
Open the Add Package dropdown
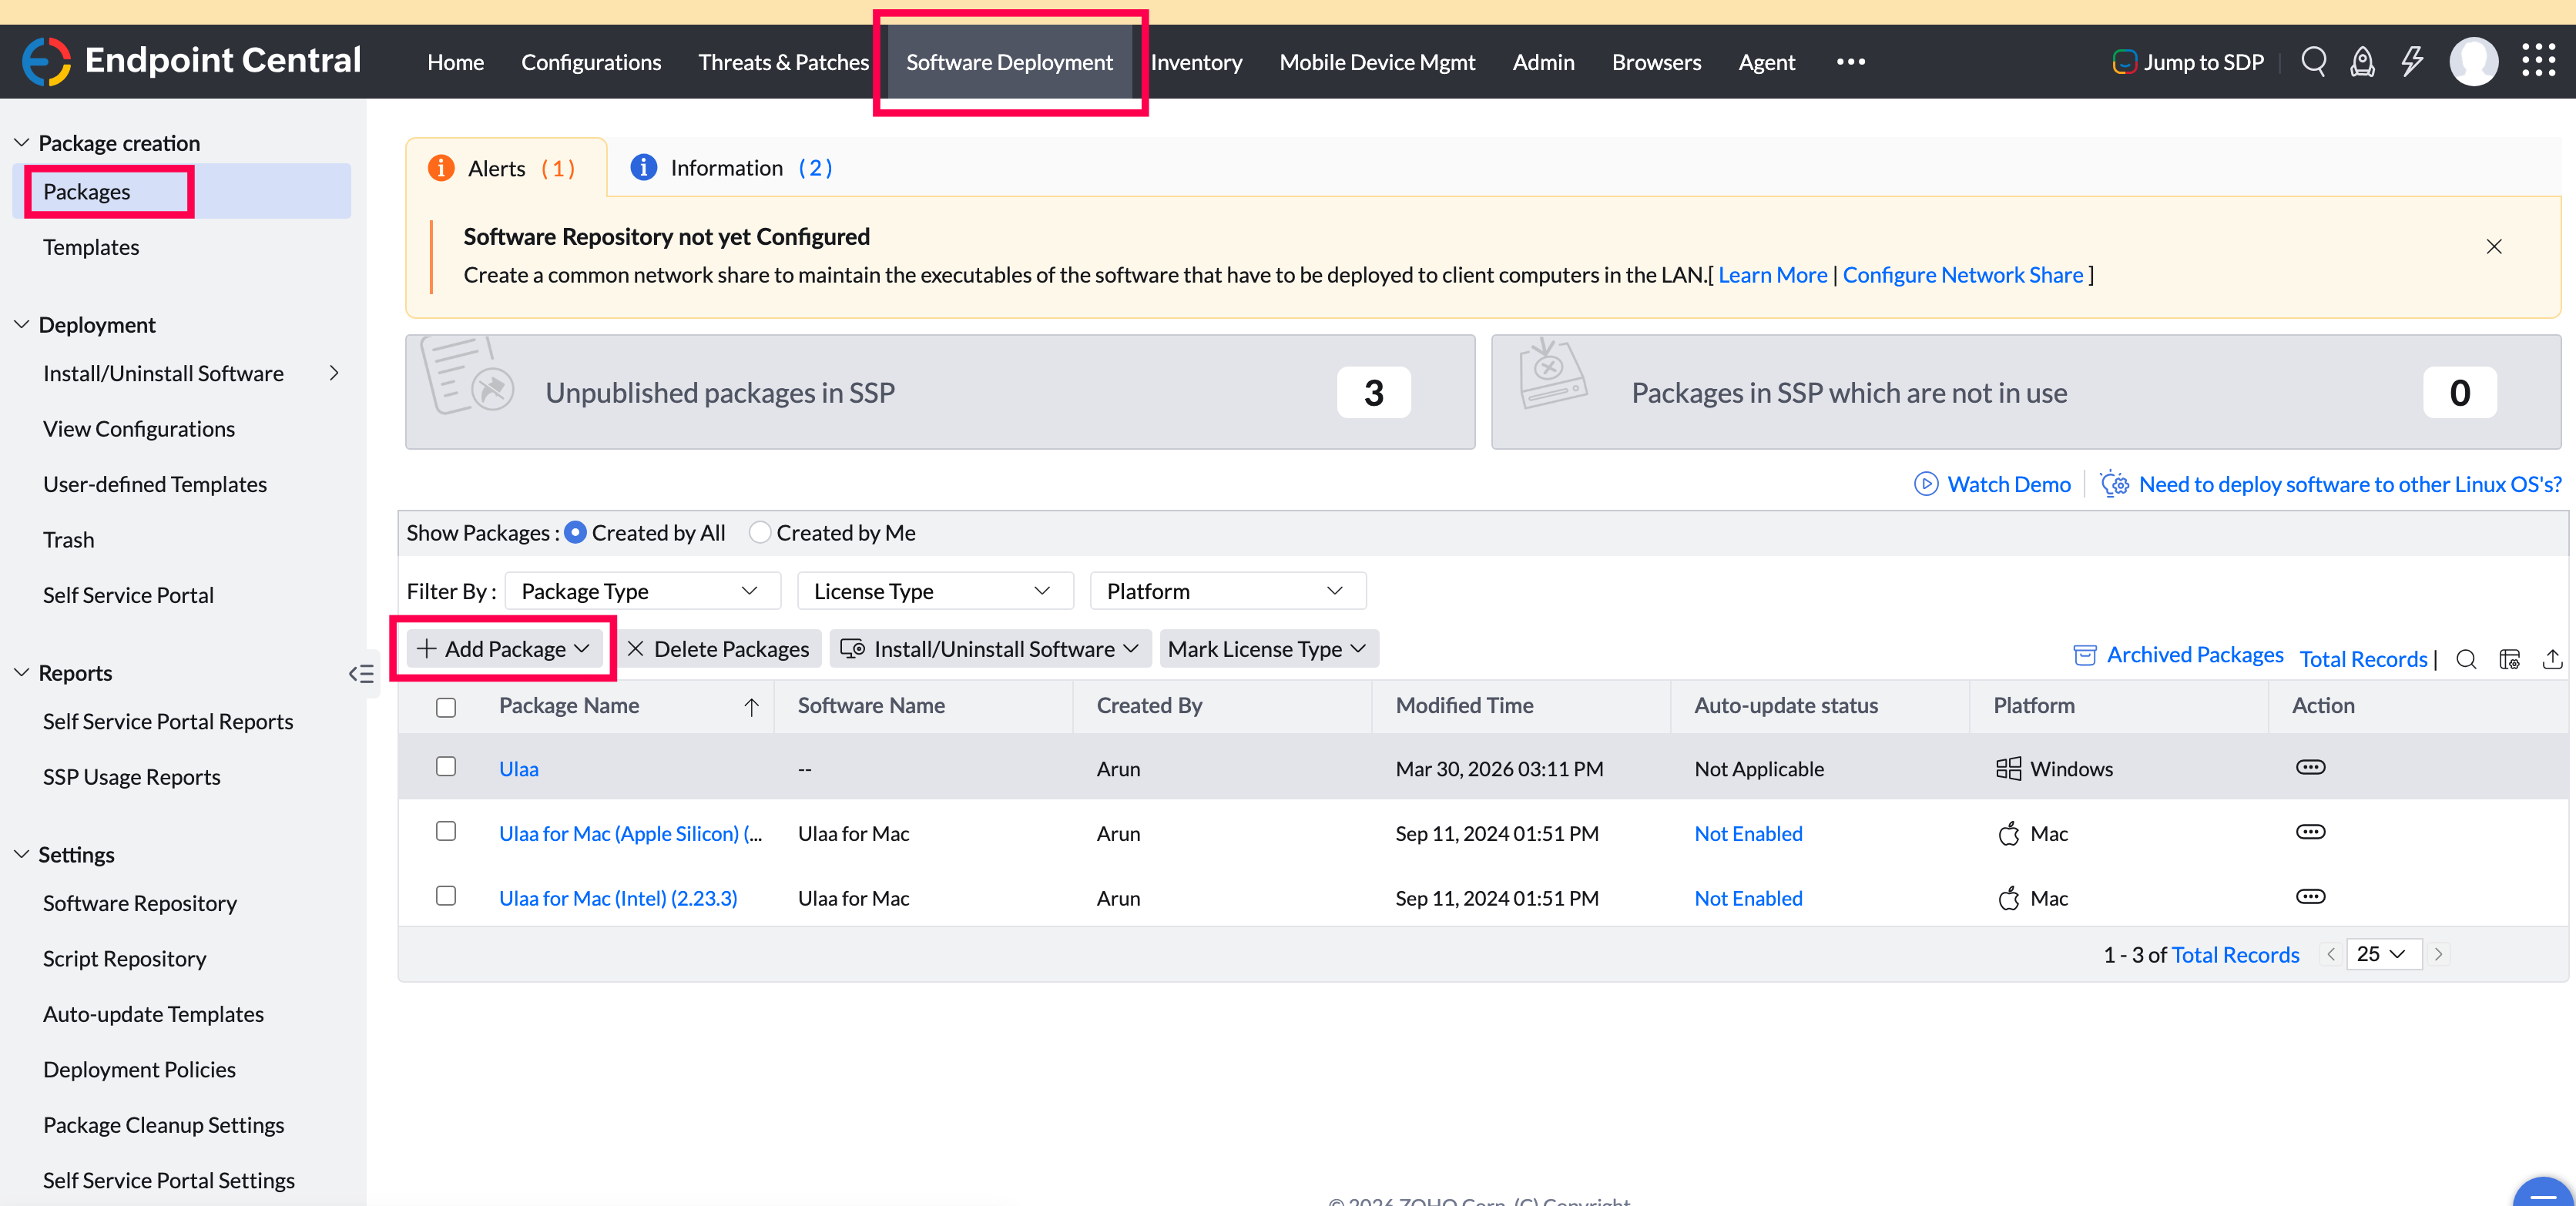click(504, 649)
